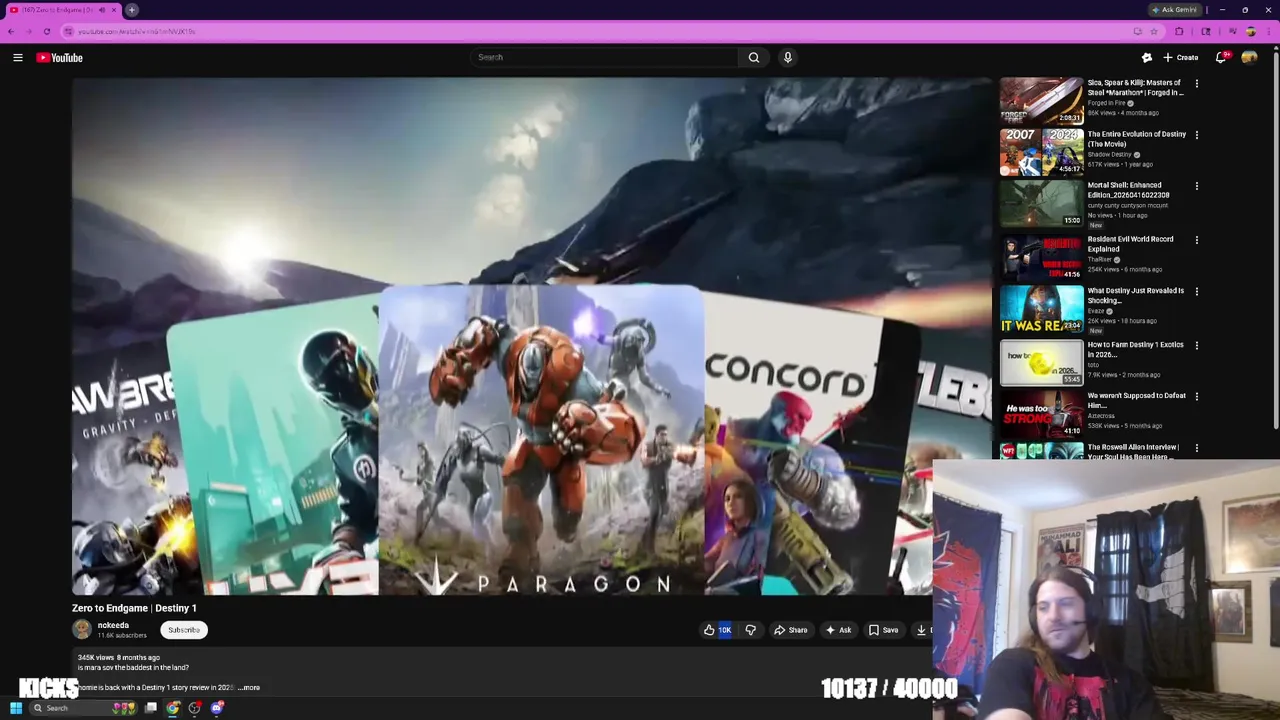Dislike the video with thumbs down
This screenshot has height=720, width=1280.
(x=750, y=630)
